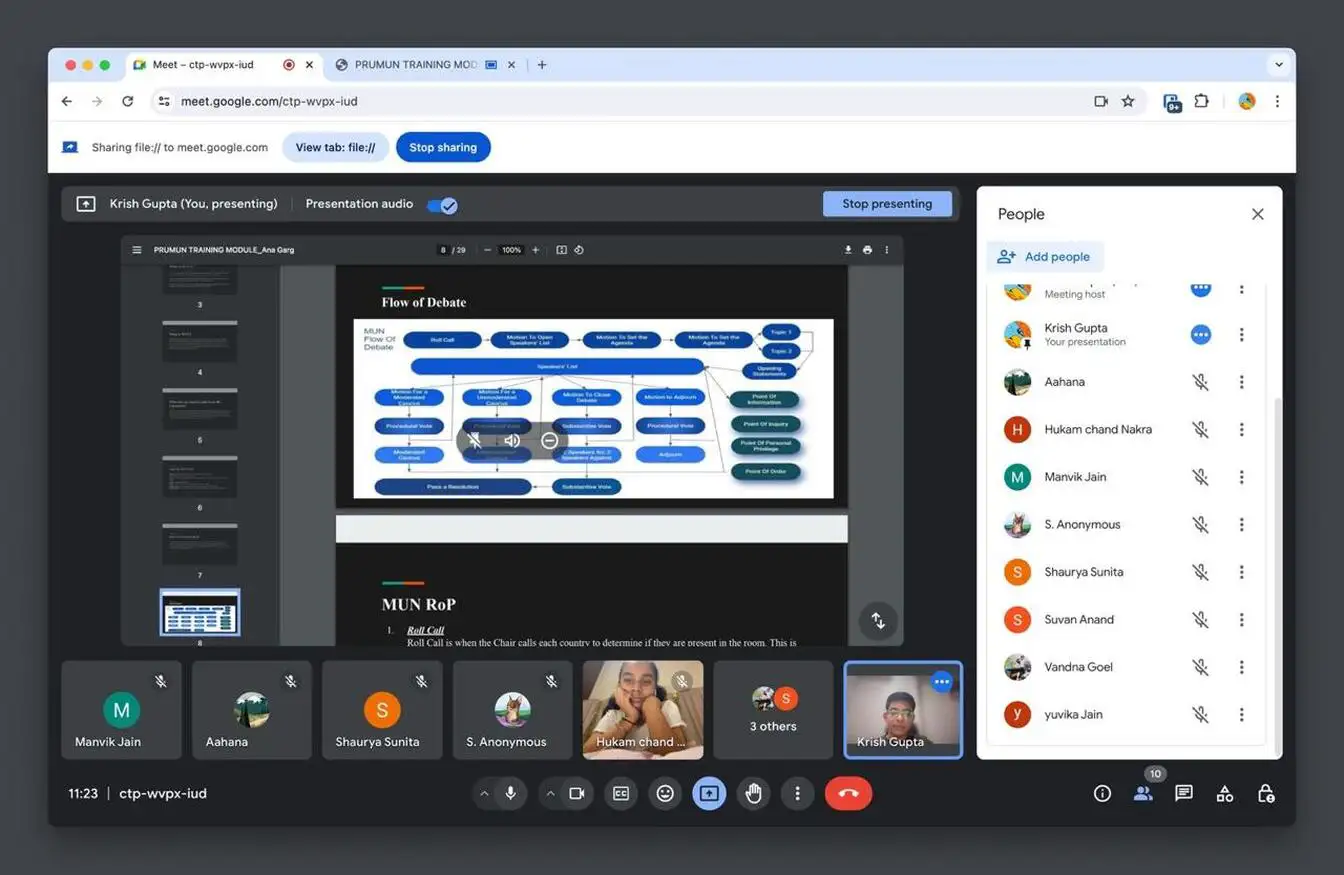The width and height of the screenshot is (1344, 875).
Task: Select the Meet ctp-wvpx-iud browser tab
Action: pyautogui.click(x=203, y=65)
